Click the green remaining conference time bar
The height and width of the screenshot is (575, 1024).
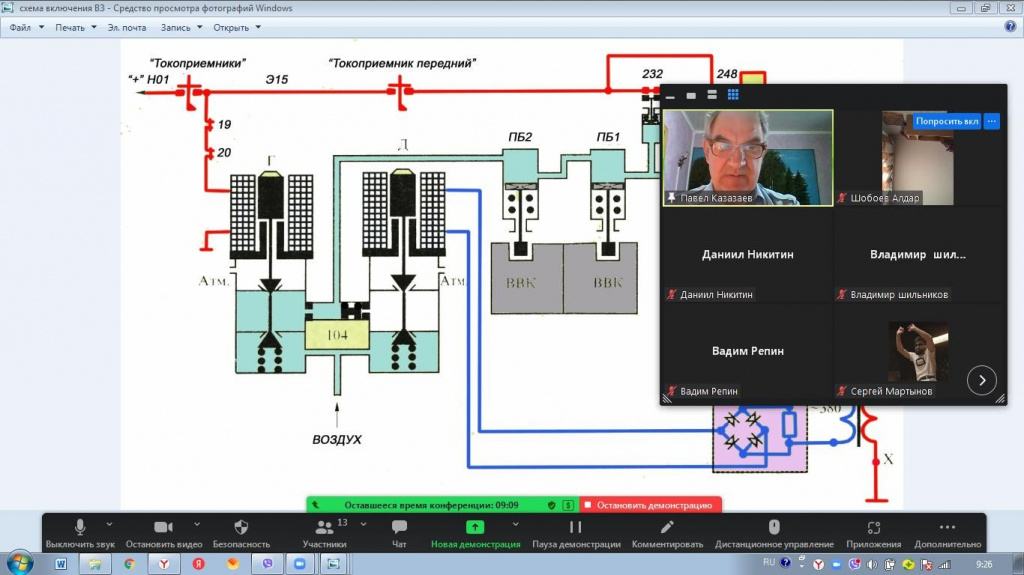click(431, 505)
